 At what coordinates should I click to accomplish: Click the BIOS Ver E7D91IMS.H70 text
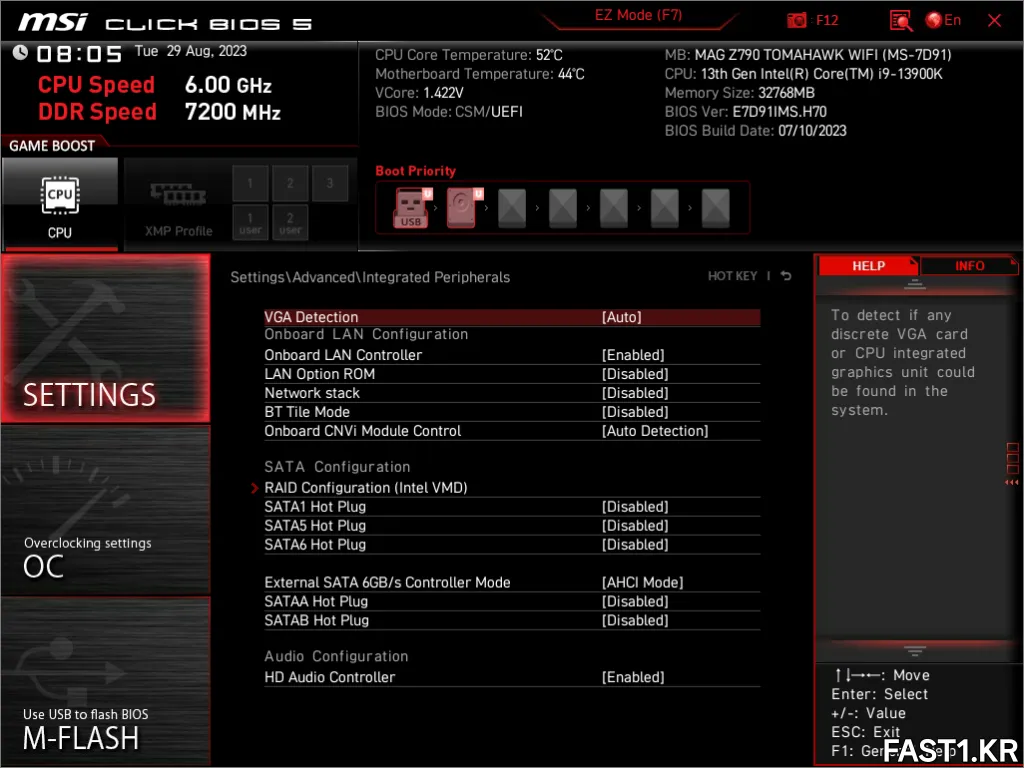(746, 112)
